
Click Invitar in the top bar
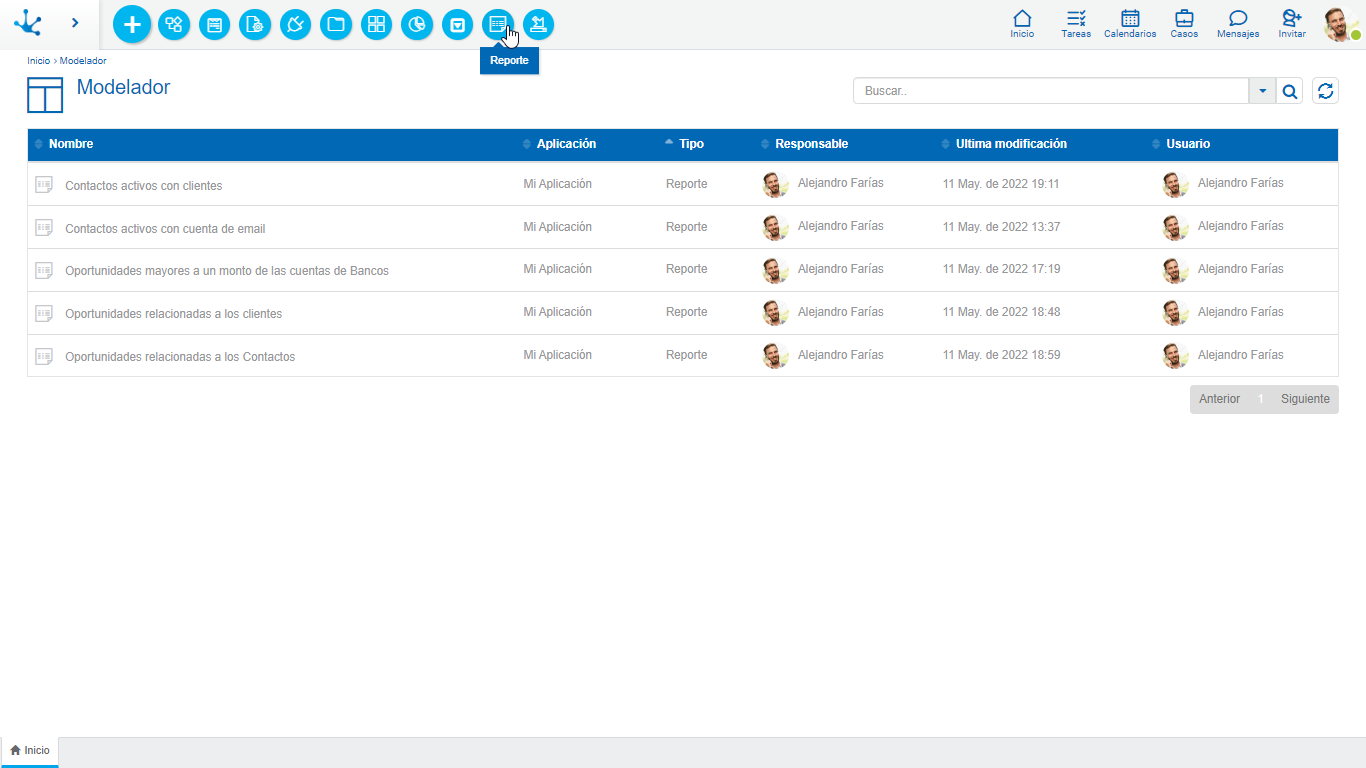[x=1292, y=24]
